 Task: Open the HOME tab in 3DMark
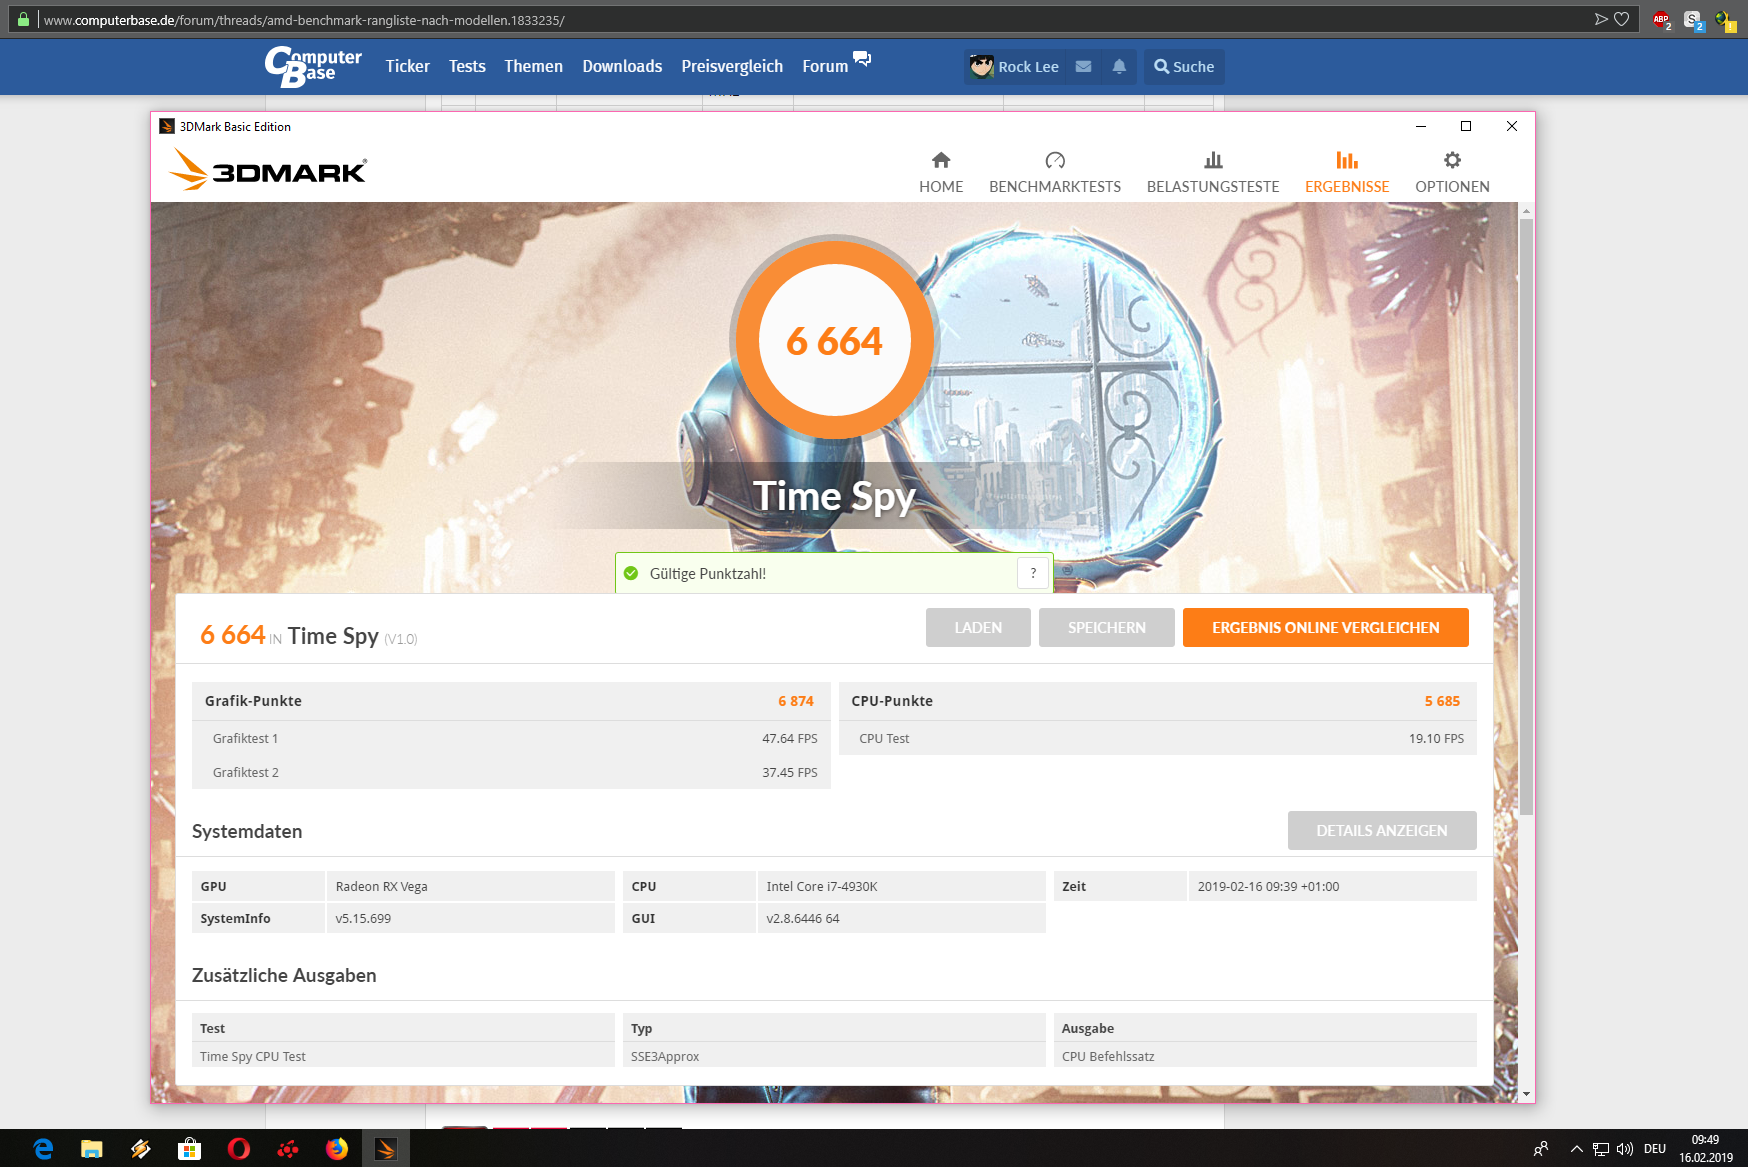click(941, 173)
